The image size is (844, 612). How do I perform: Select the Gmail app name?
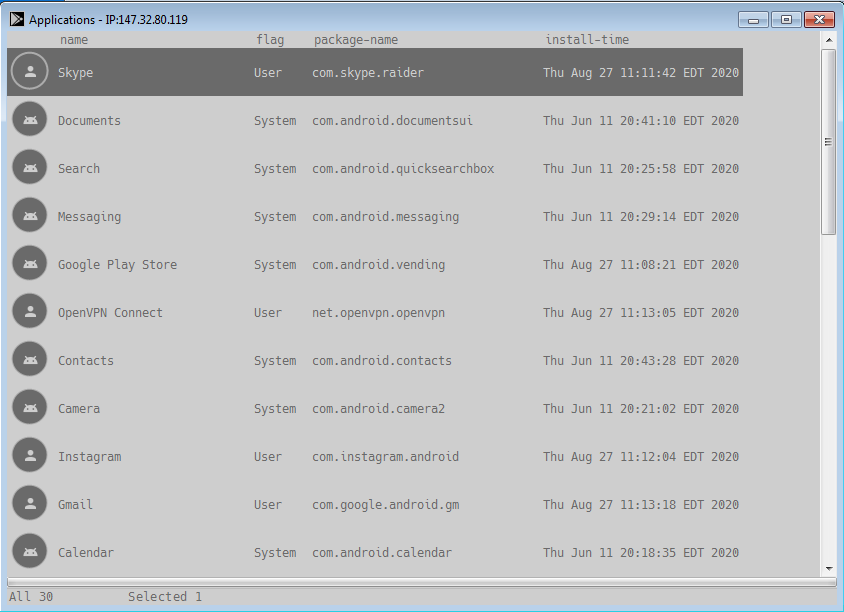[75, 504]
